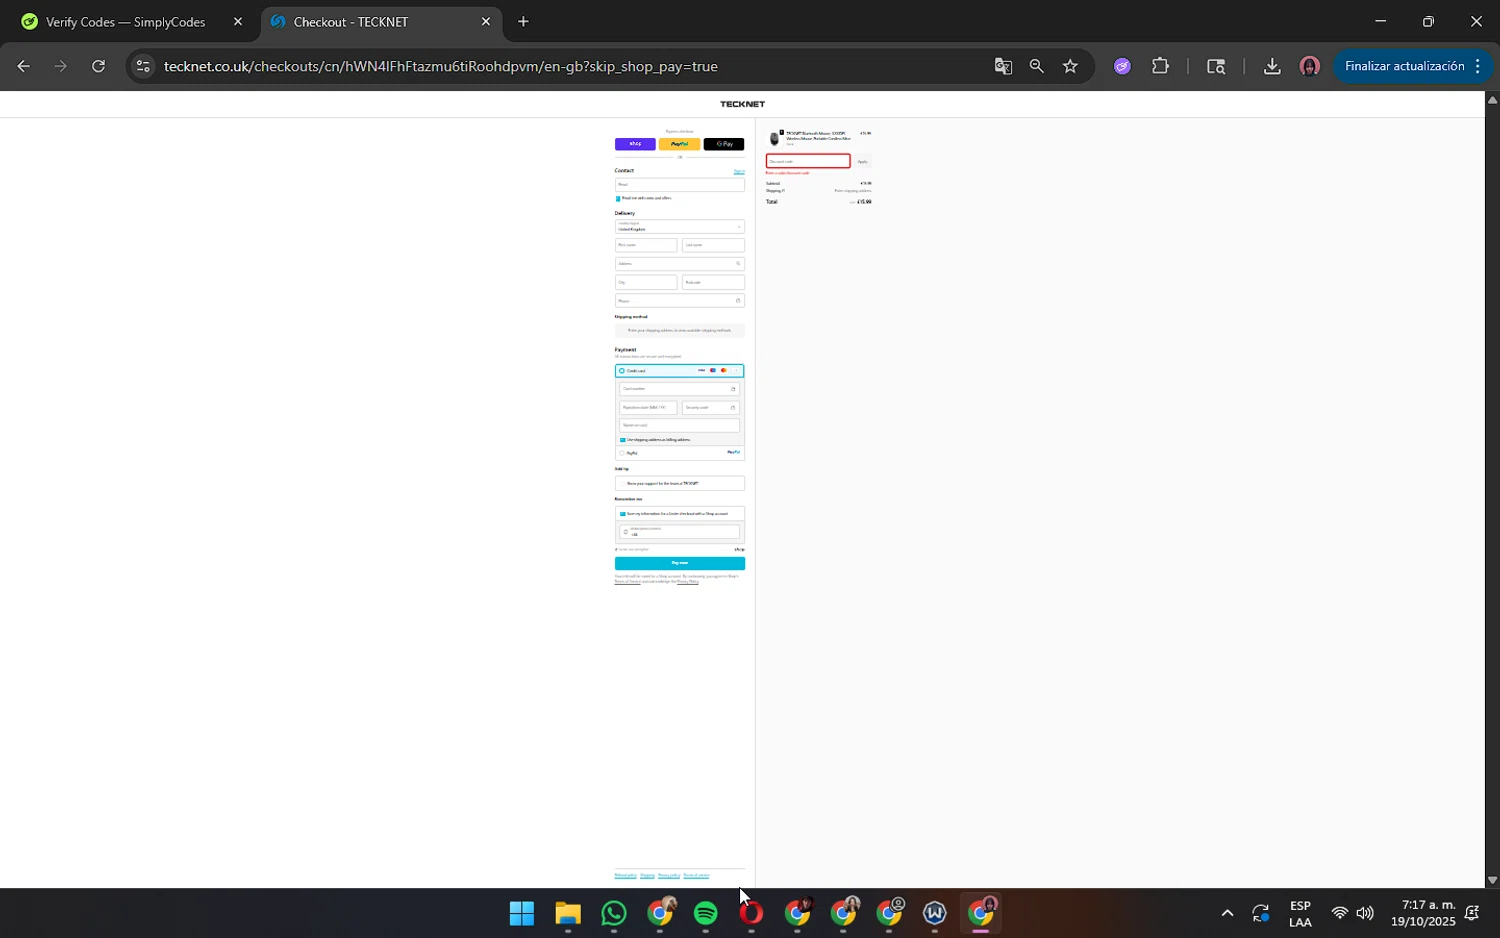Pay with Shop Pay express button

click(635, 144)
